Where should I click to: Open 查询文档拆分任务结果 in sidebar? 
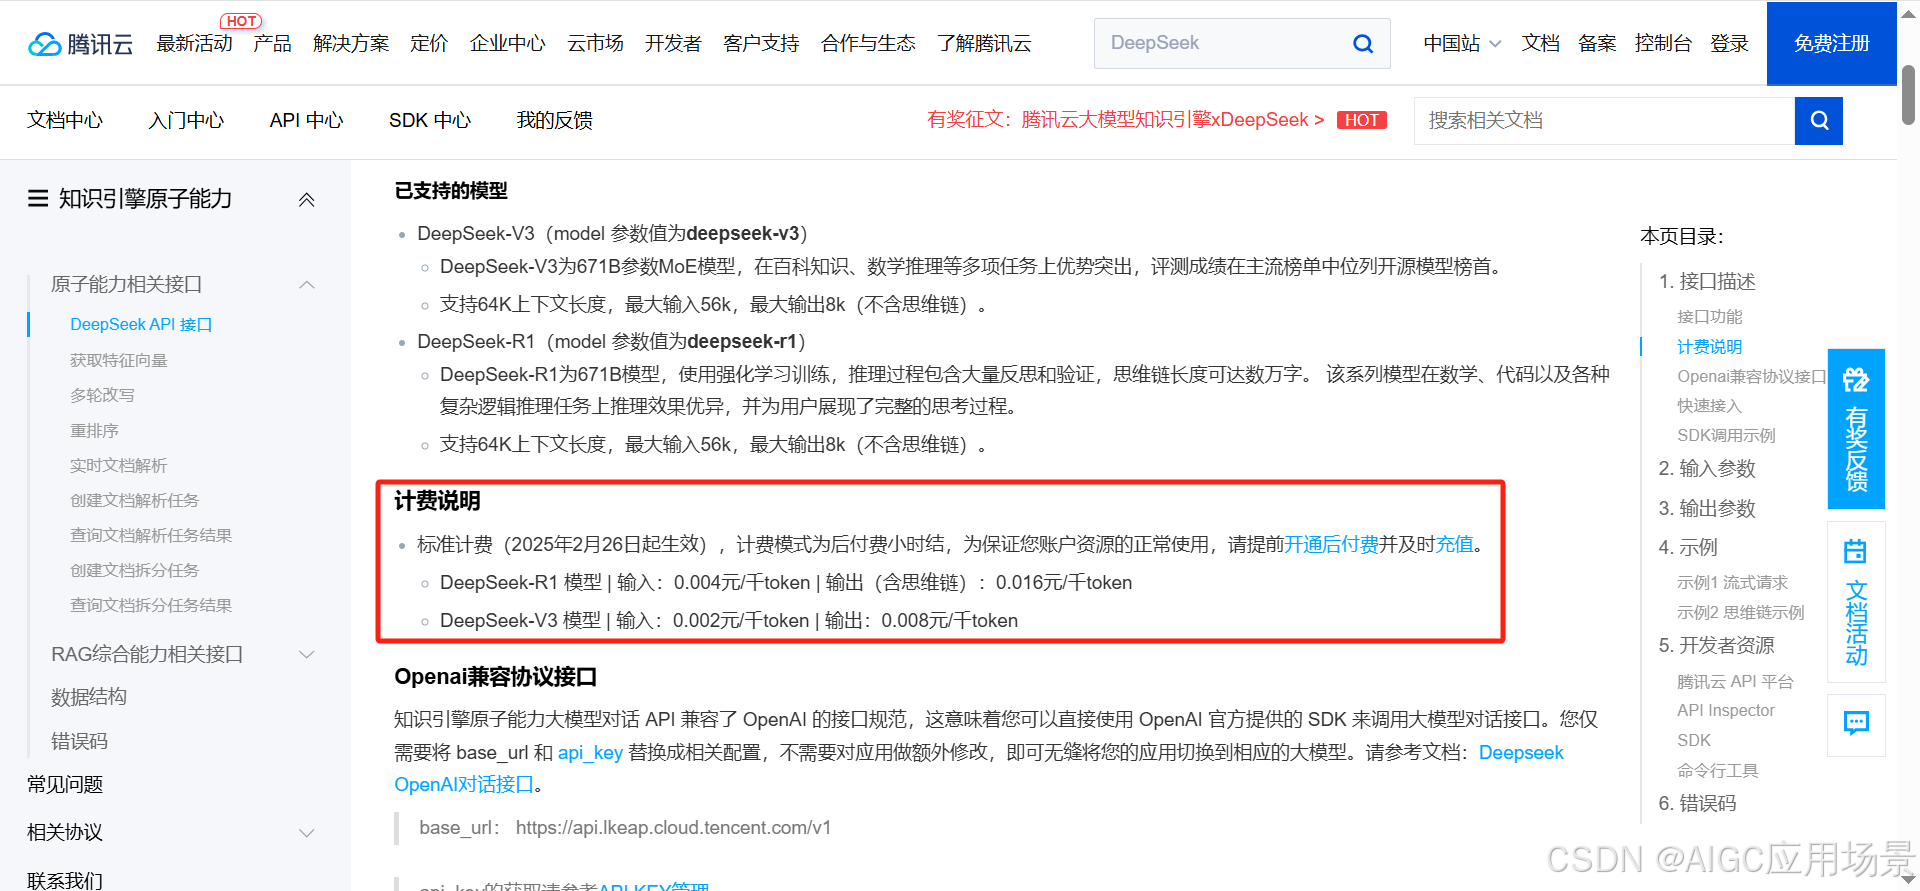pyautogui.click(x=151, y=606)
